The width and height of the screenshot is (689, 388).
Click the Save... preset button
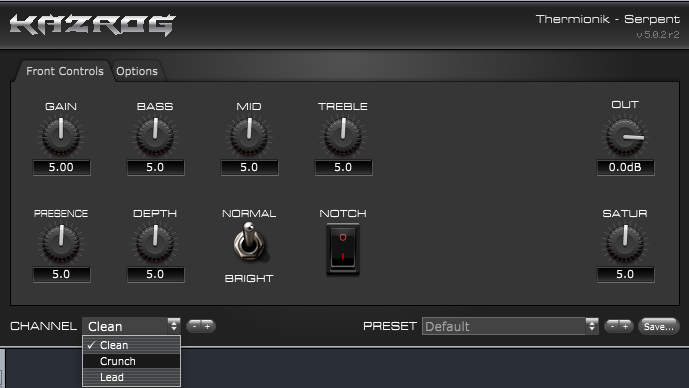click(658, 326)
